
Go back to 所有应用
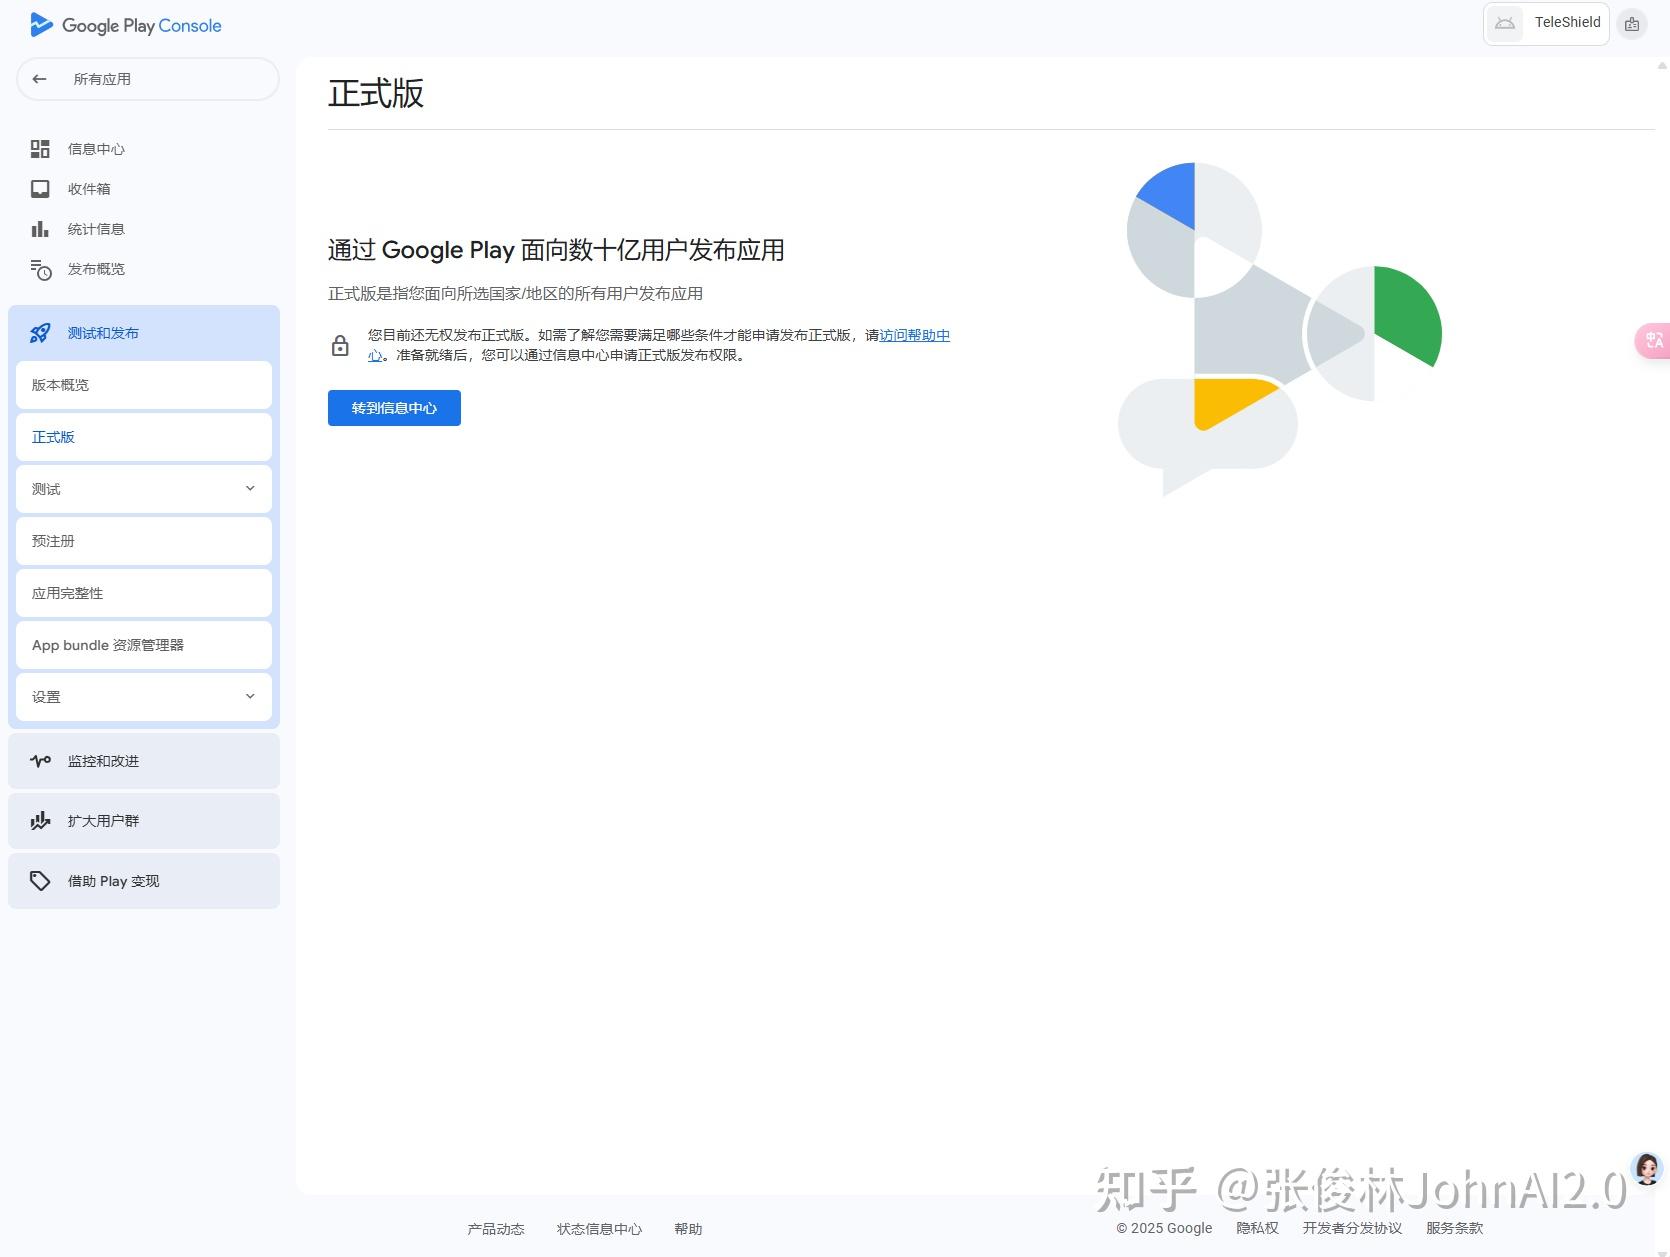148,79
